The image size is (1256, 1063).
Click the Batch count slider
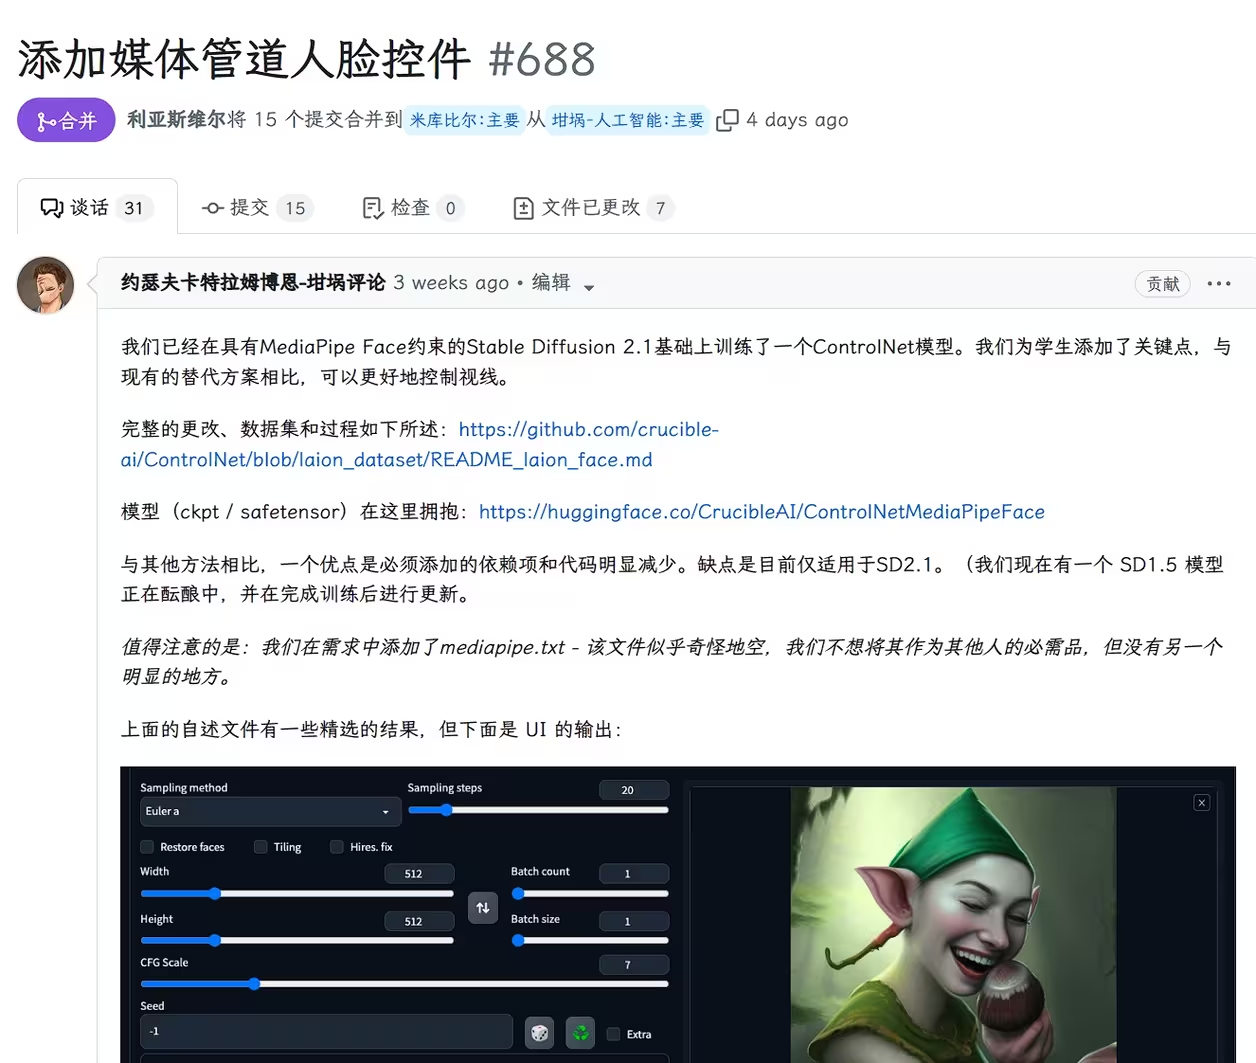pos(590,893)
